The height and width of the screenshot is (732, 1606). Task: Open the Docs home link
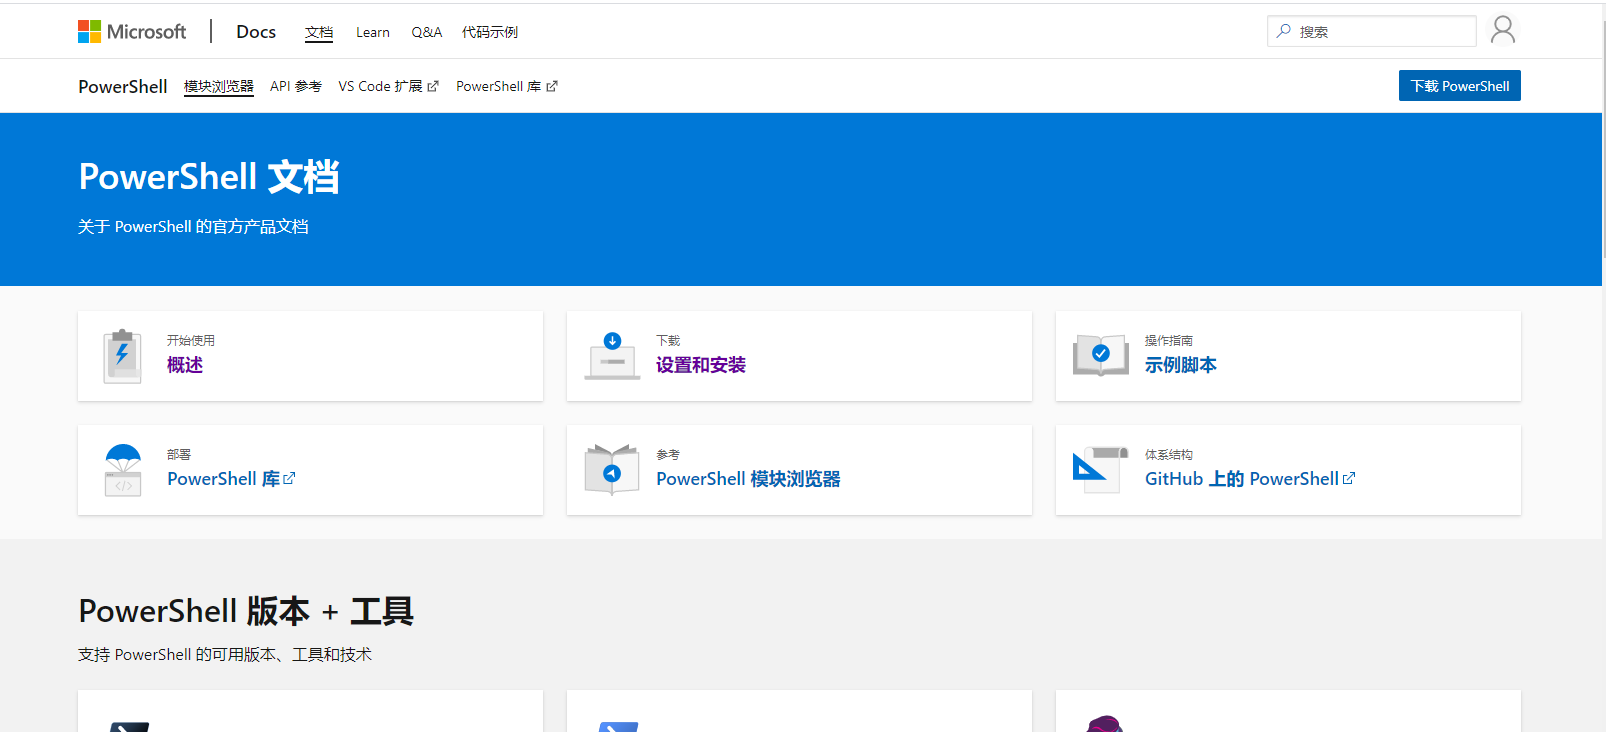point(256,32)
